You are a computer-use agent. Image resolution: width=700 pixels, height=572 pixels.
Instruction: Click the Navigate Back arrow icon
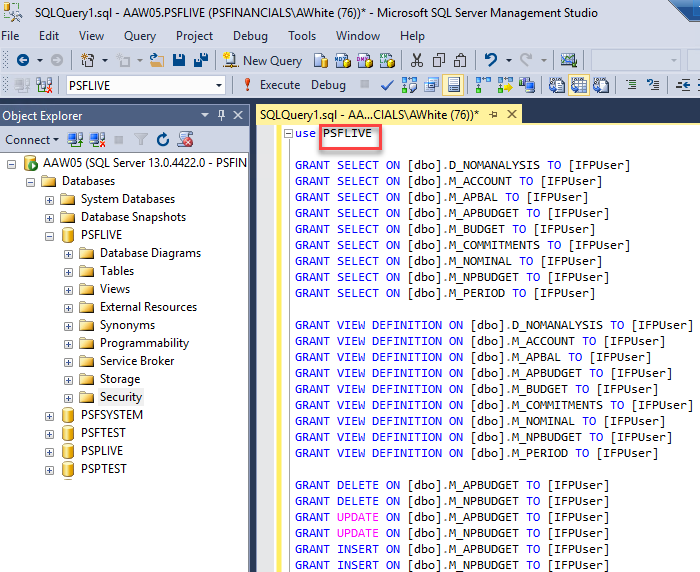[x=23, y=60]
